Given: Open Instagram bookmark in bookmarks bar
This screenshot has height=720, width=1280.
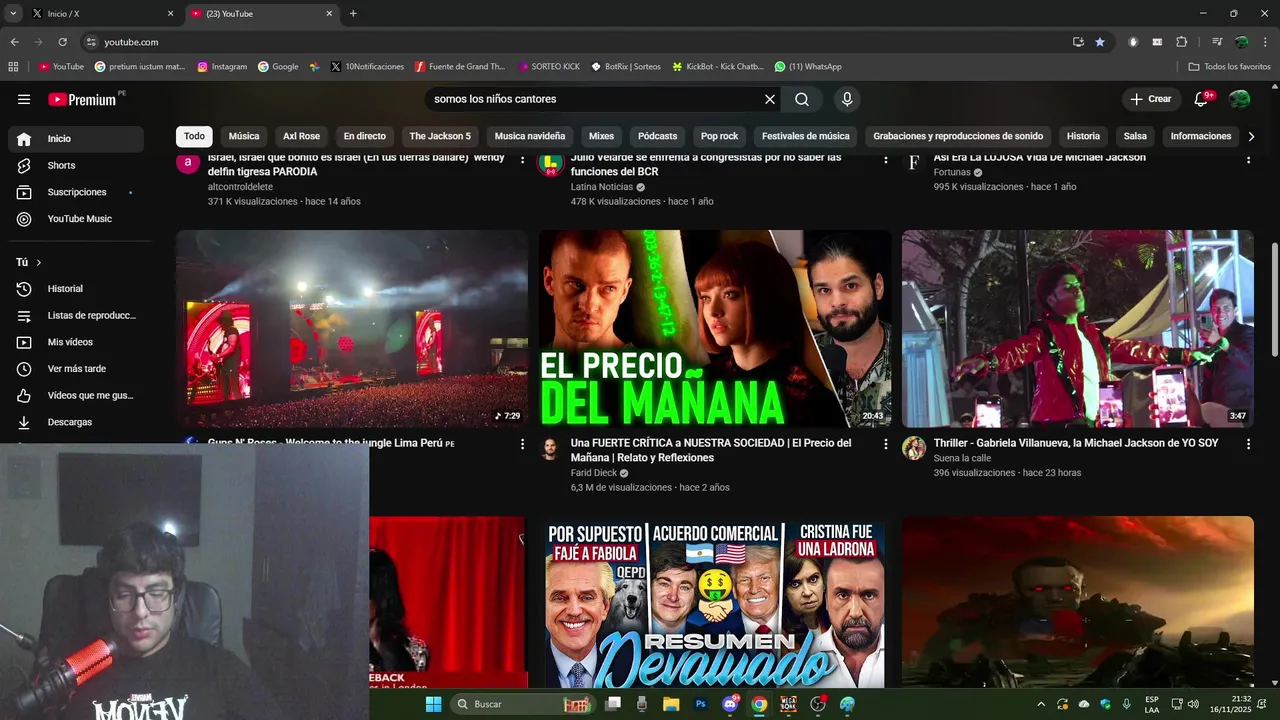Looking at the screenshot, I should (x=222, y=67).
